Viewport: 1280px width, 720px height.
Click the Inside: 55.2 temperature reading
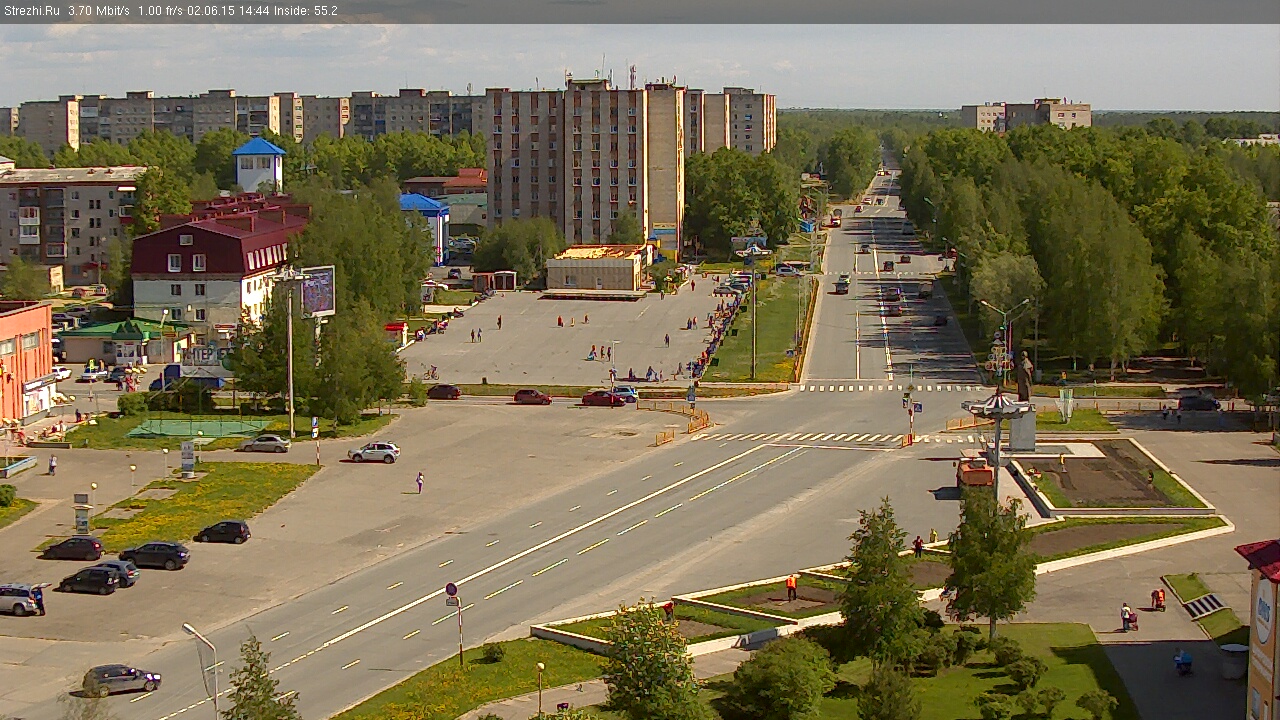[x=306, y=11]
